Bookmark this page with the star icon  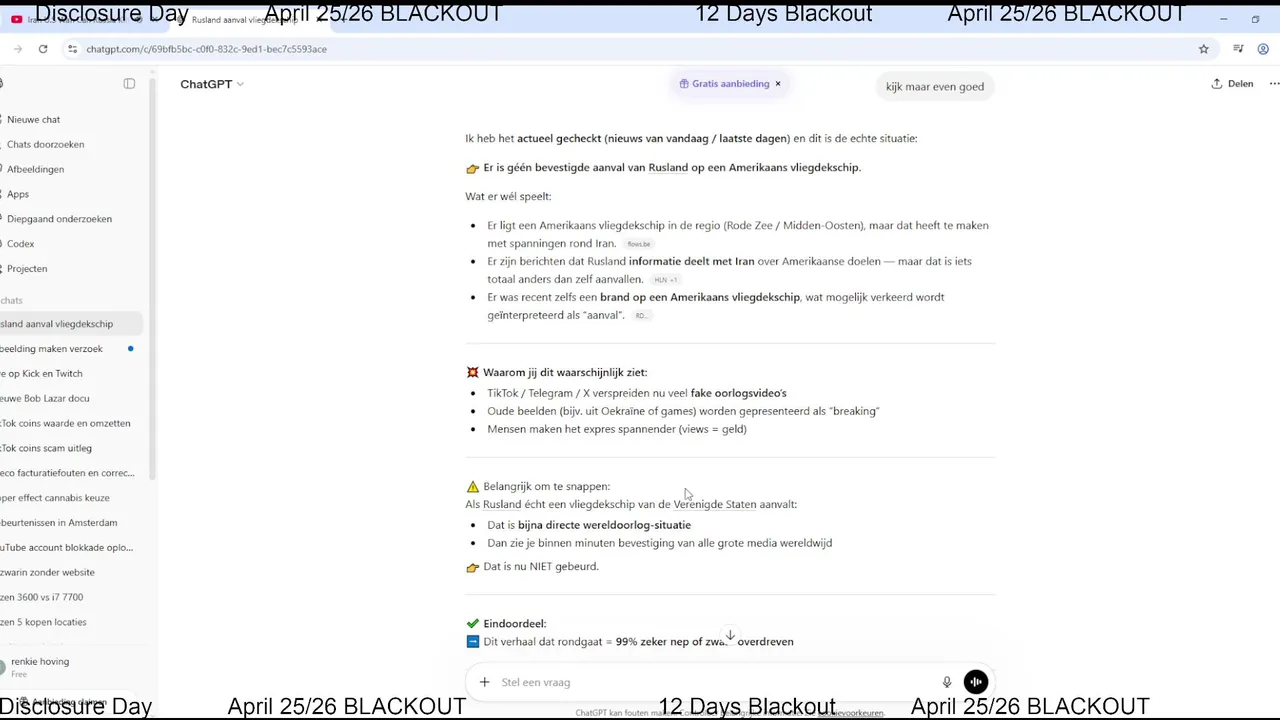[1204, 49]
